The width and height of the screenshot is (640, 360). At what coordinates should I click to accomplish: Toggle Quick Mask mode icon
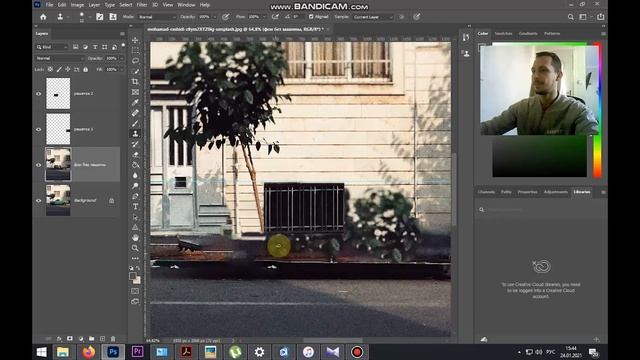pyautogui.click(x=135, y=291)
